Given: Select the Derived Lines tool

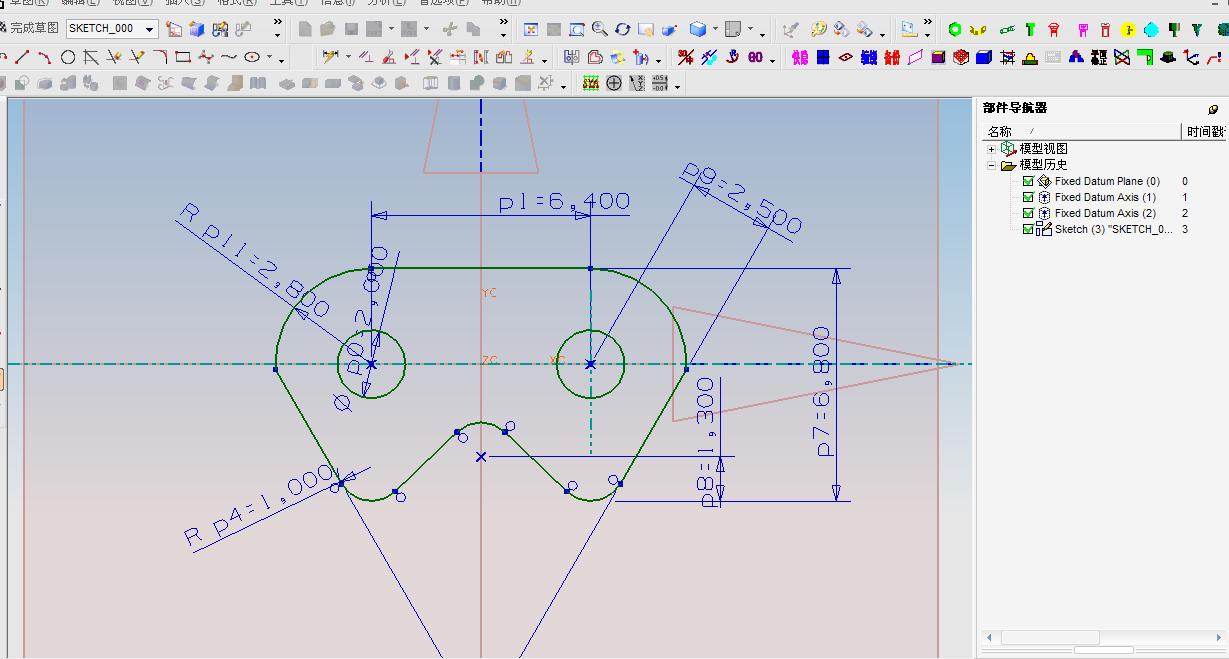Looking at the screenshot, I should click(x=91, y=57).
